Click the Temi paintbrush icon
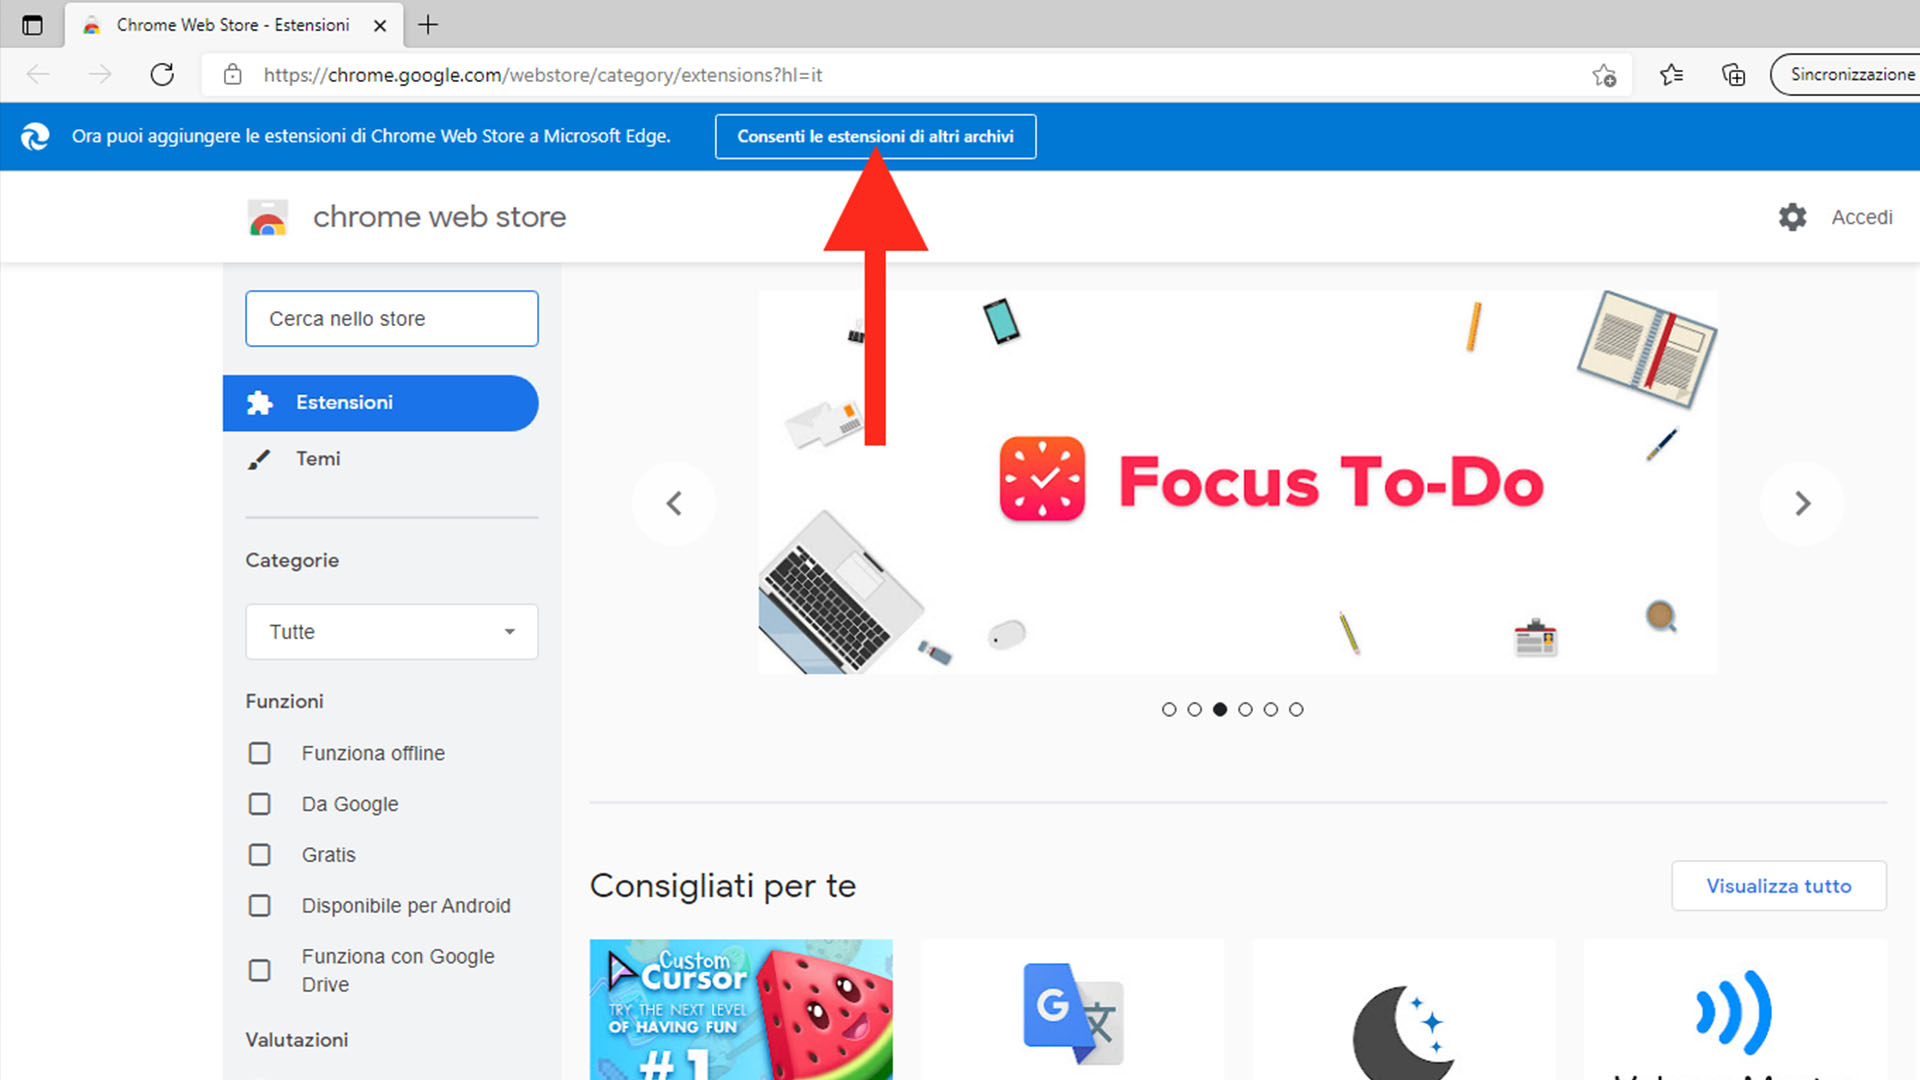The height and width of the screenshot is (1080, 1920). (258, 459)
